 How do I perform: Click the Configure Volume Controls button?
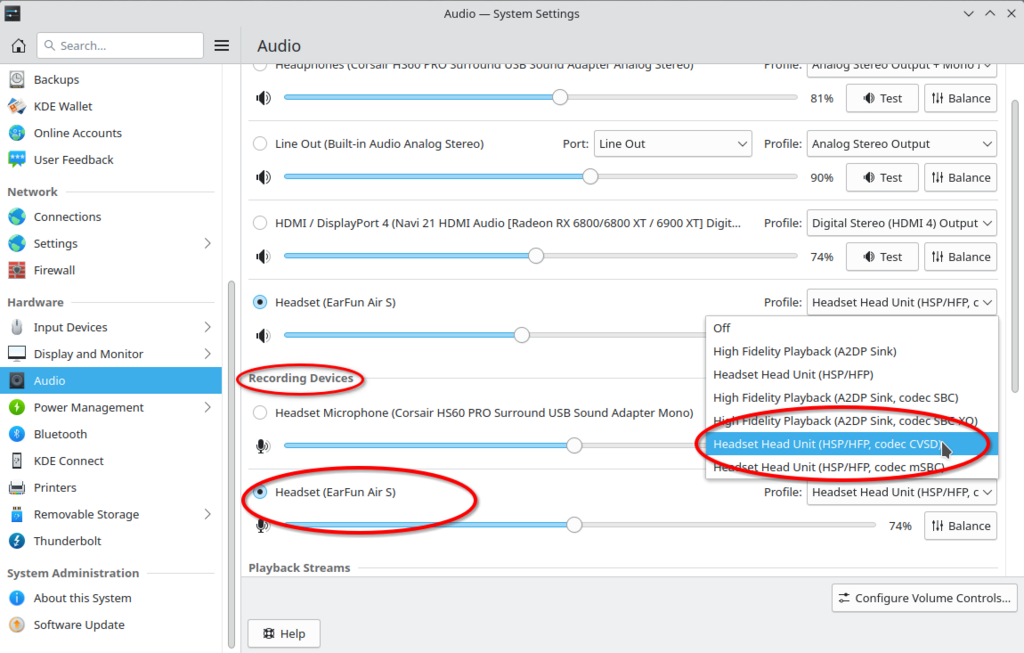(924, 598)
